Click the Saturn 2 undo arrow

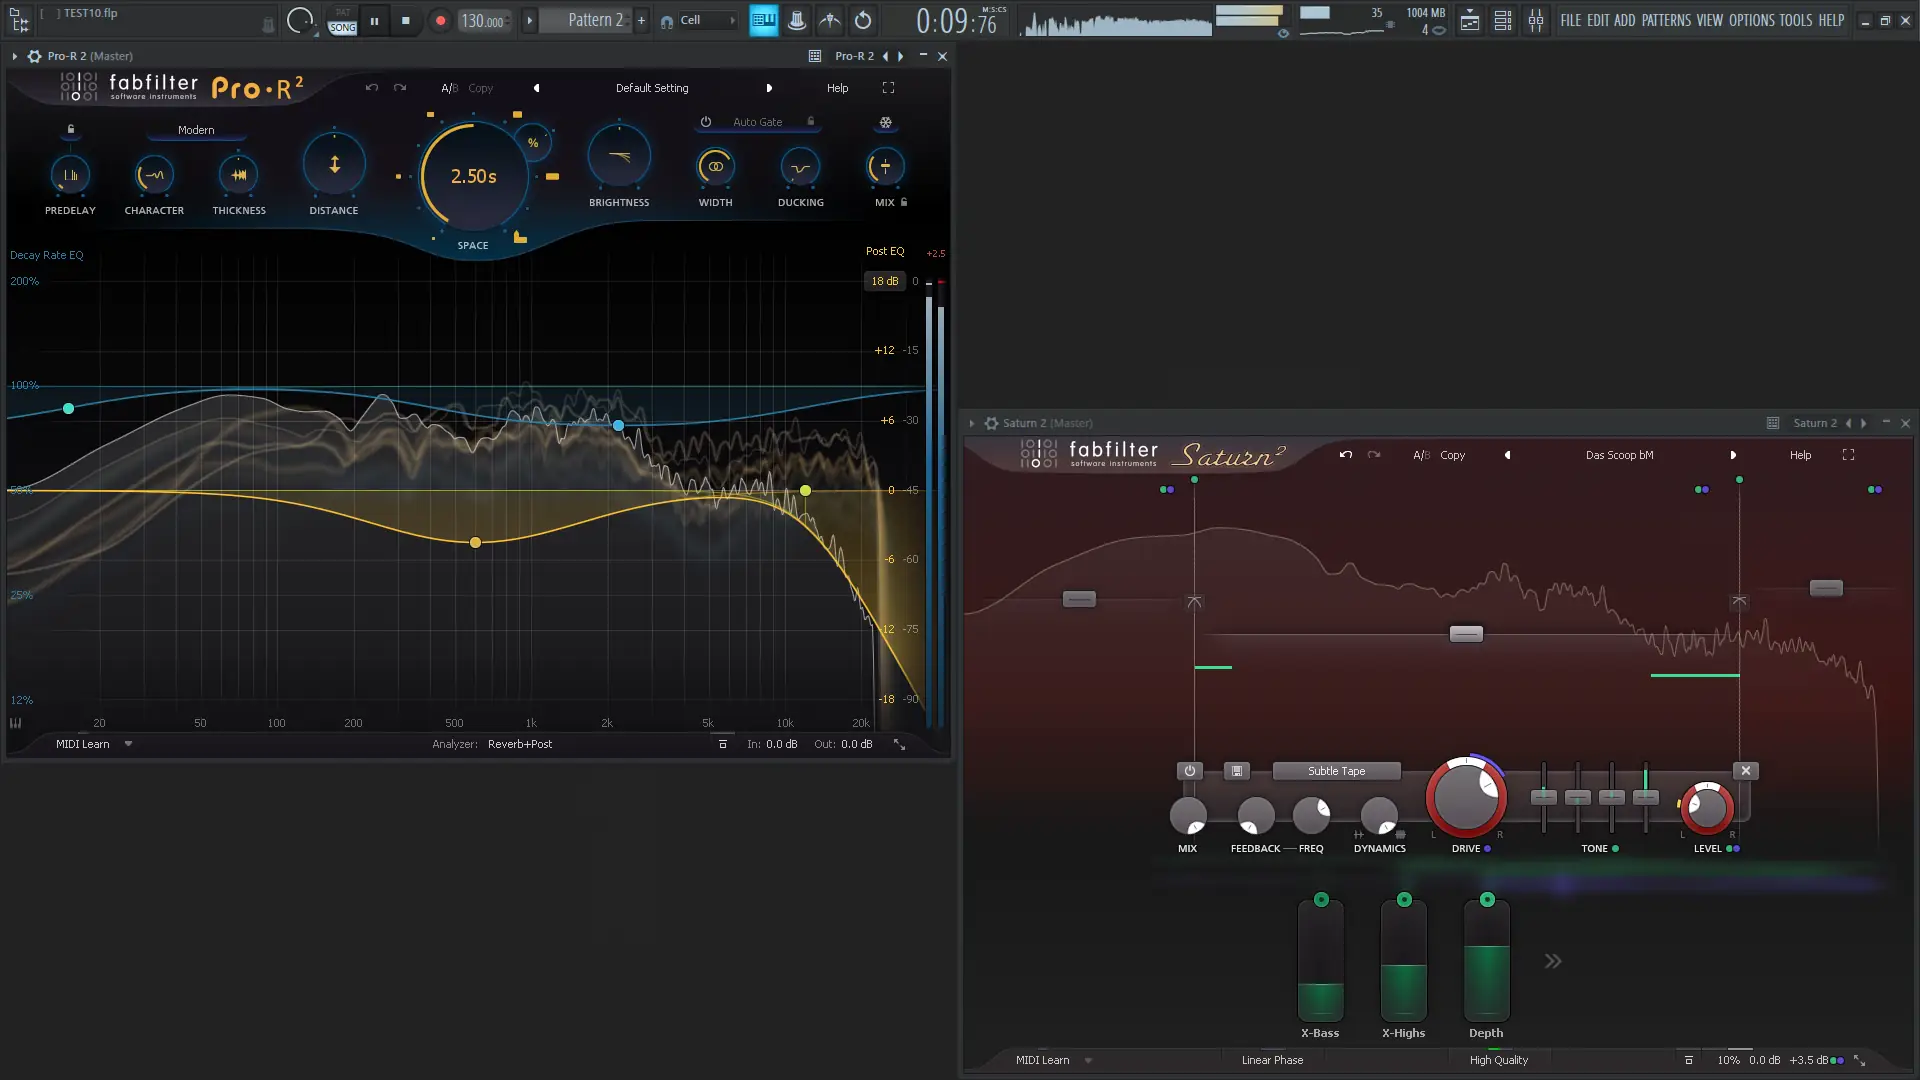click(x=1346, y=455)
